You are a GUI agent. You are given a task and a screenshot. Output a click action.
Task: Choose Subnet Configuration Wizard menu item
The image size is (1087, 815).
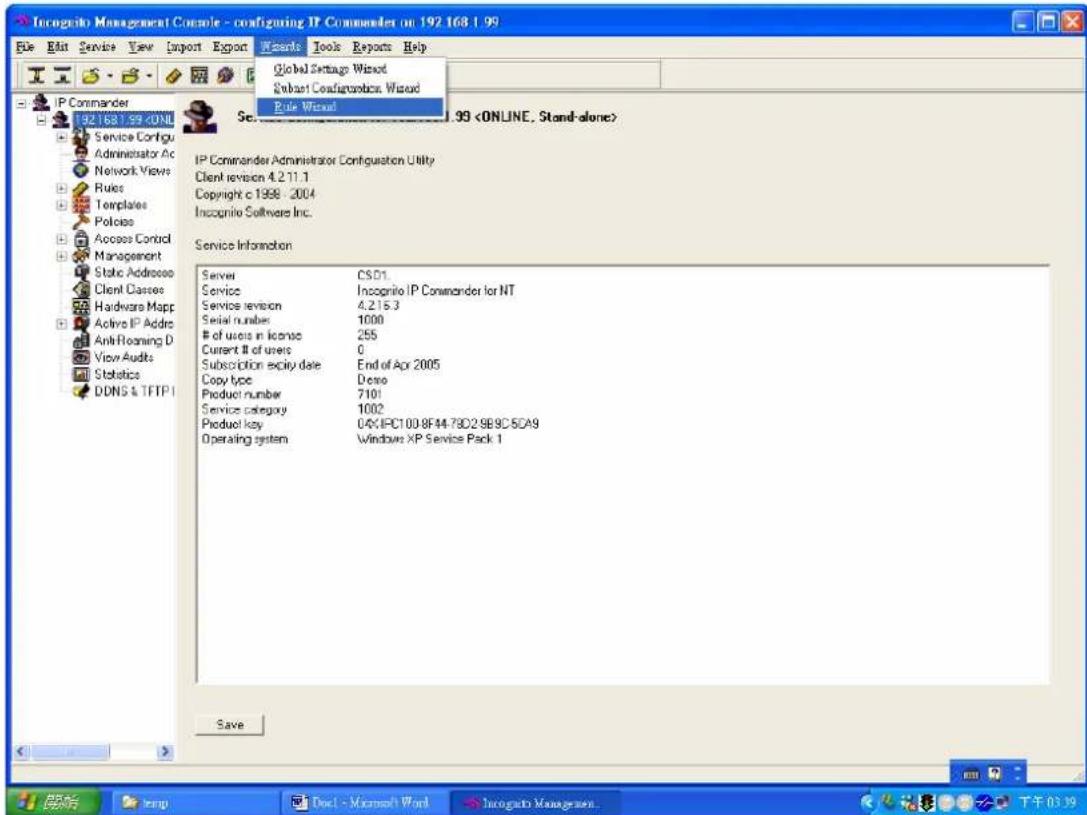[350, 88]
